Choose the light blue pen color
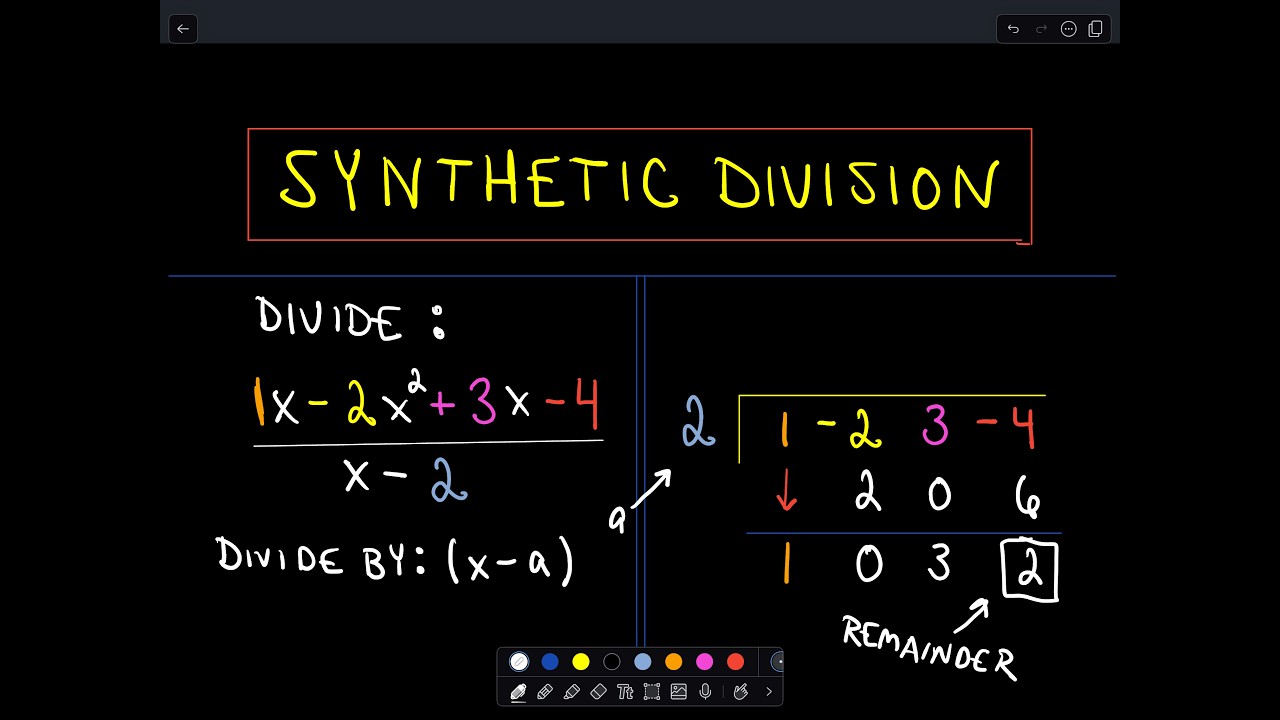This screenshot has height=720, width=1280. (x=643, y=661)
